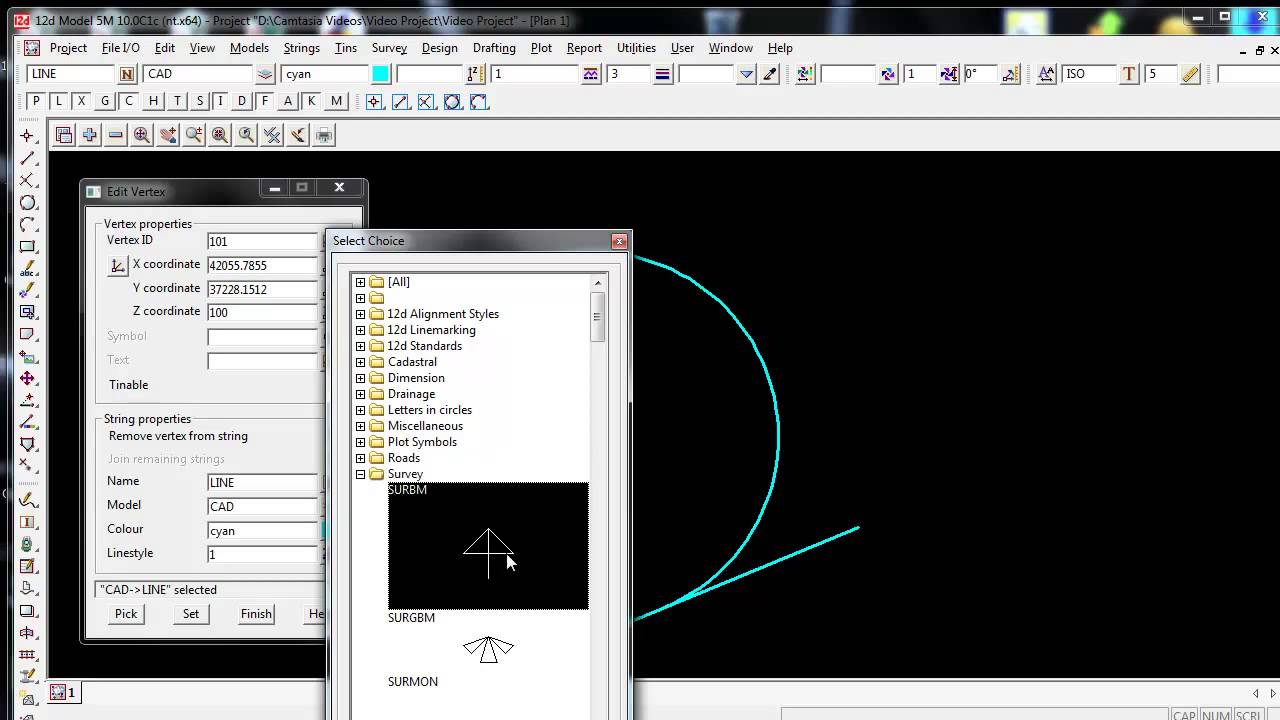Click the cyan colour swatch in top toolbar

point(381,74)
